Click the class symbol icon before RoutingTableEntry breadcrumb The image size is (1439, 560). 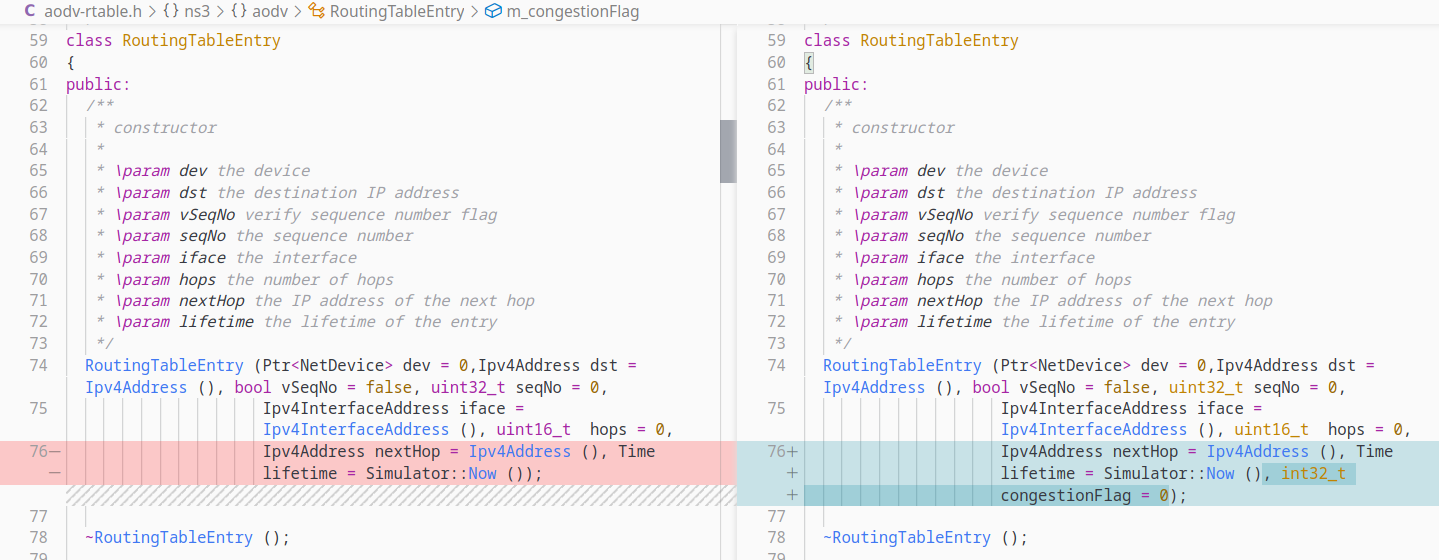coord(317,12)
